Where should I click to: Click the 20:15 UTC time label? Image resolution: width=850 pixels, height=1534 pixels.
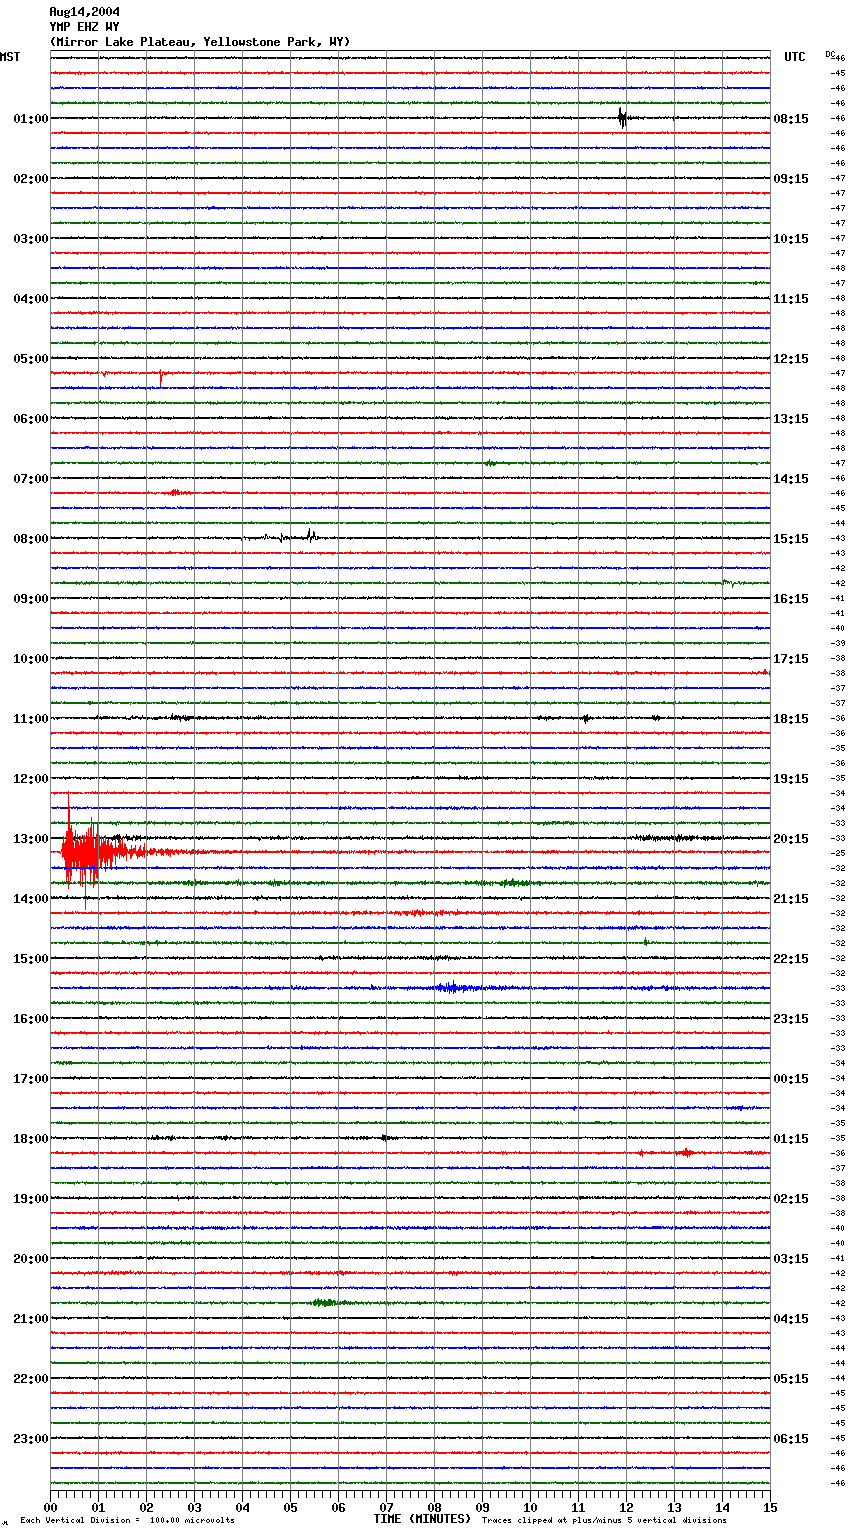[791, 839]
